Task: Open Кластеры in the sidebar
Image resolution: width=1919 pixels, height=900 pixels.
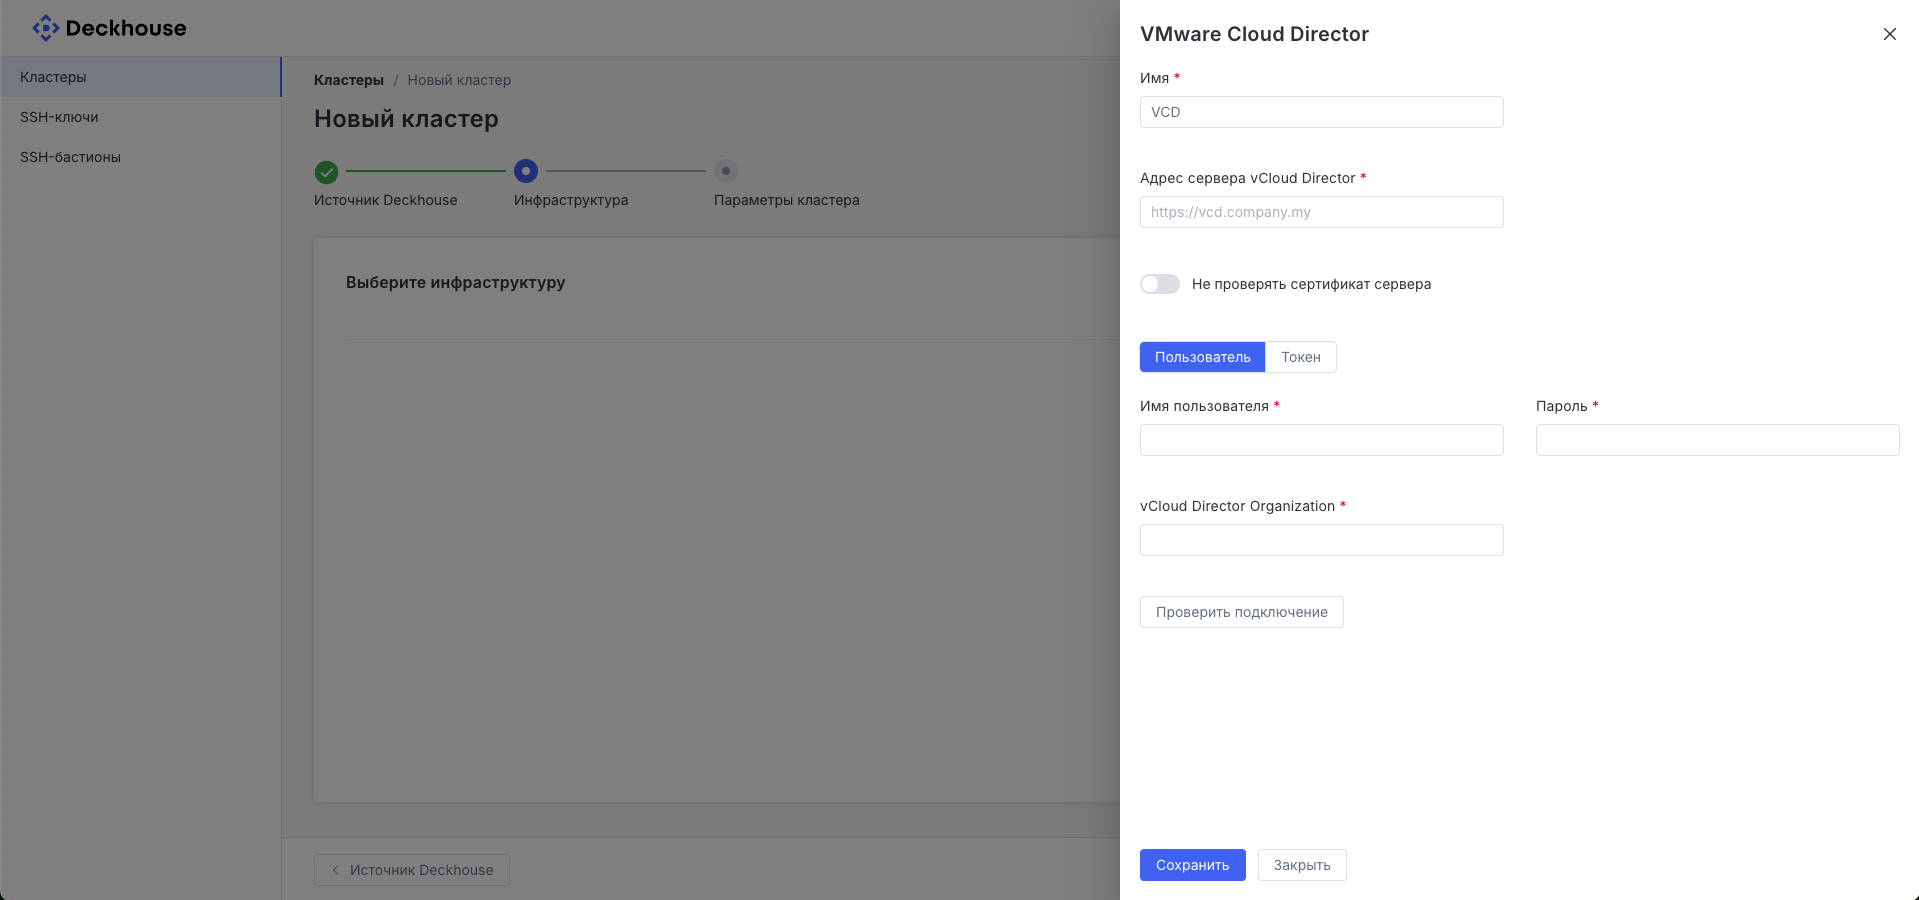Action: pos(140,77)
